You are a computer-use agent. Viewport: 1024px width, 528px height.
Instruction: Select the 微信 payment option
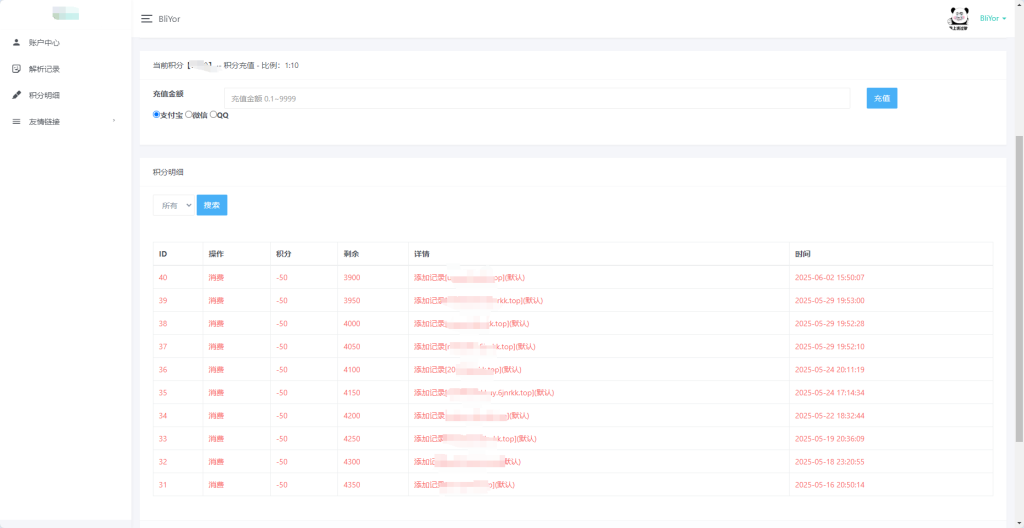189,115
